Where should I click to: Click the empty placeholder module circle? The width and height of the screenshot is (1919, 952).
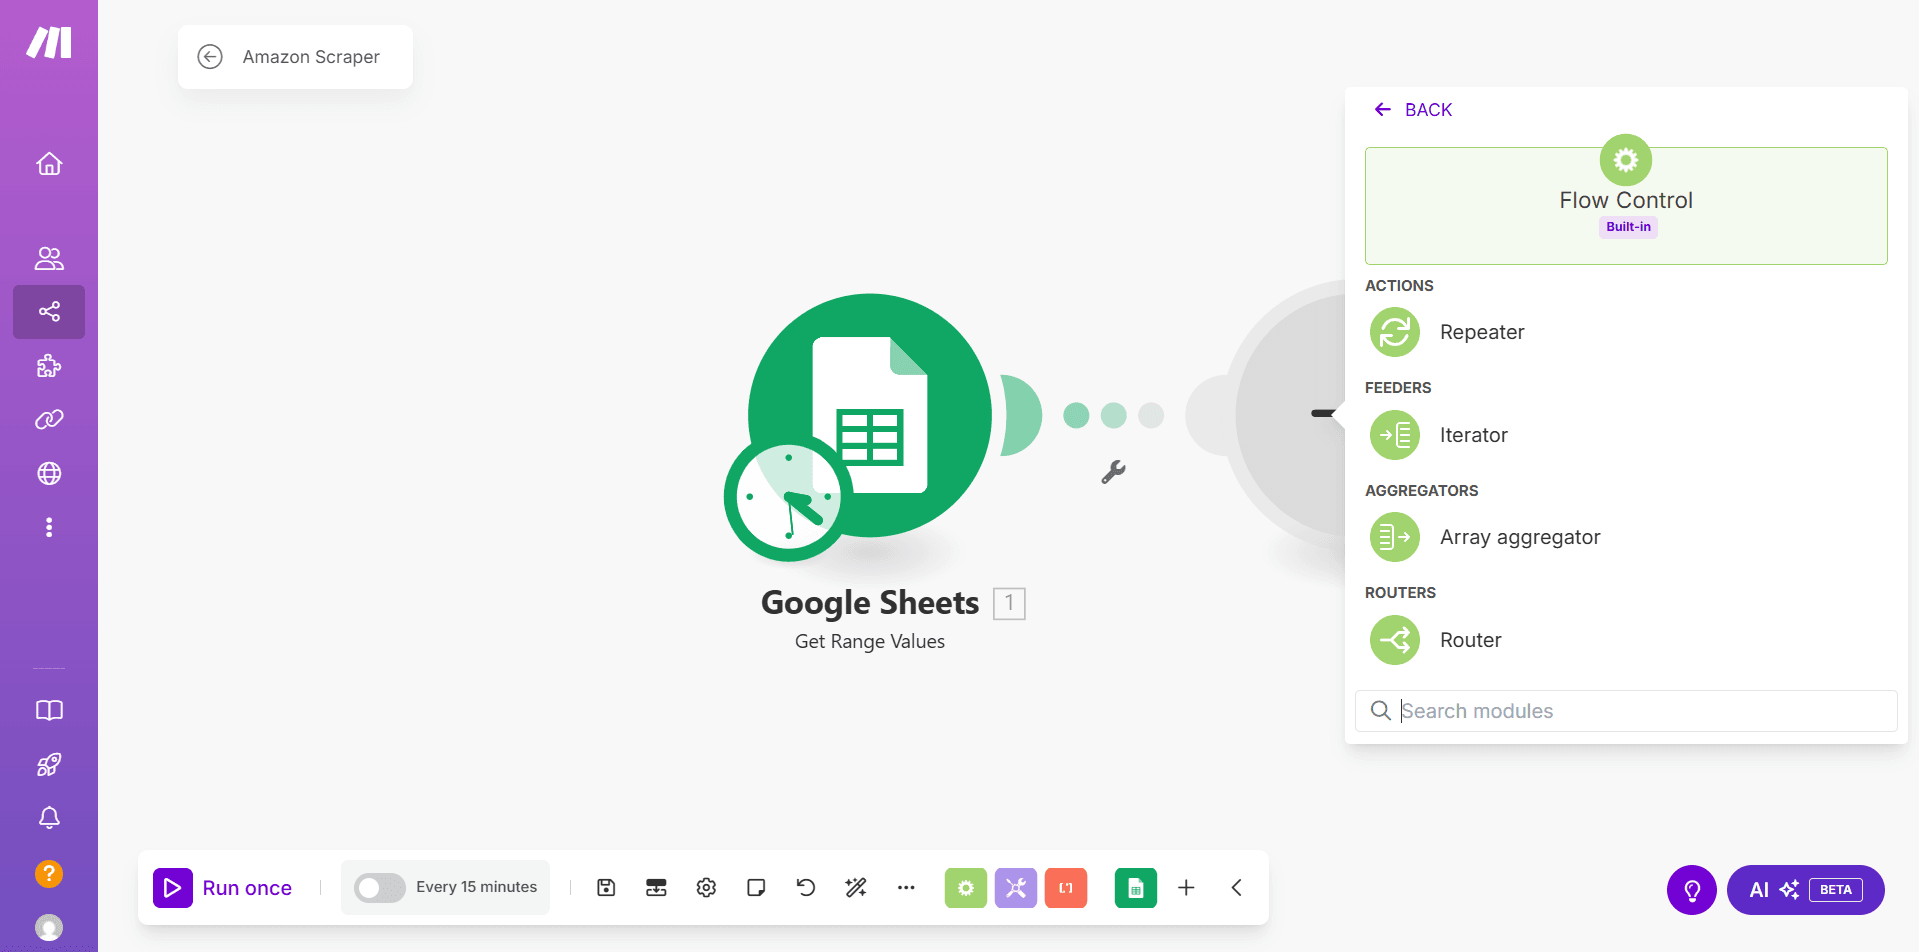click(x=1290, y=414)
